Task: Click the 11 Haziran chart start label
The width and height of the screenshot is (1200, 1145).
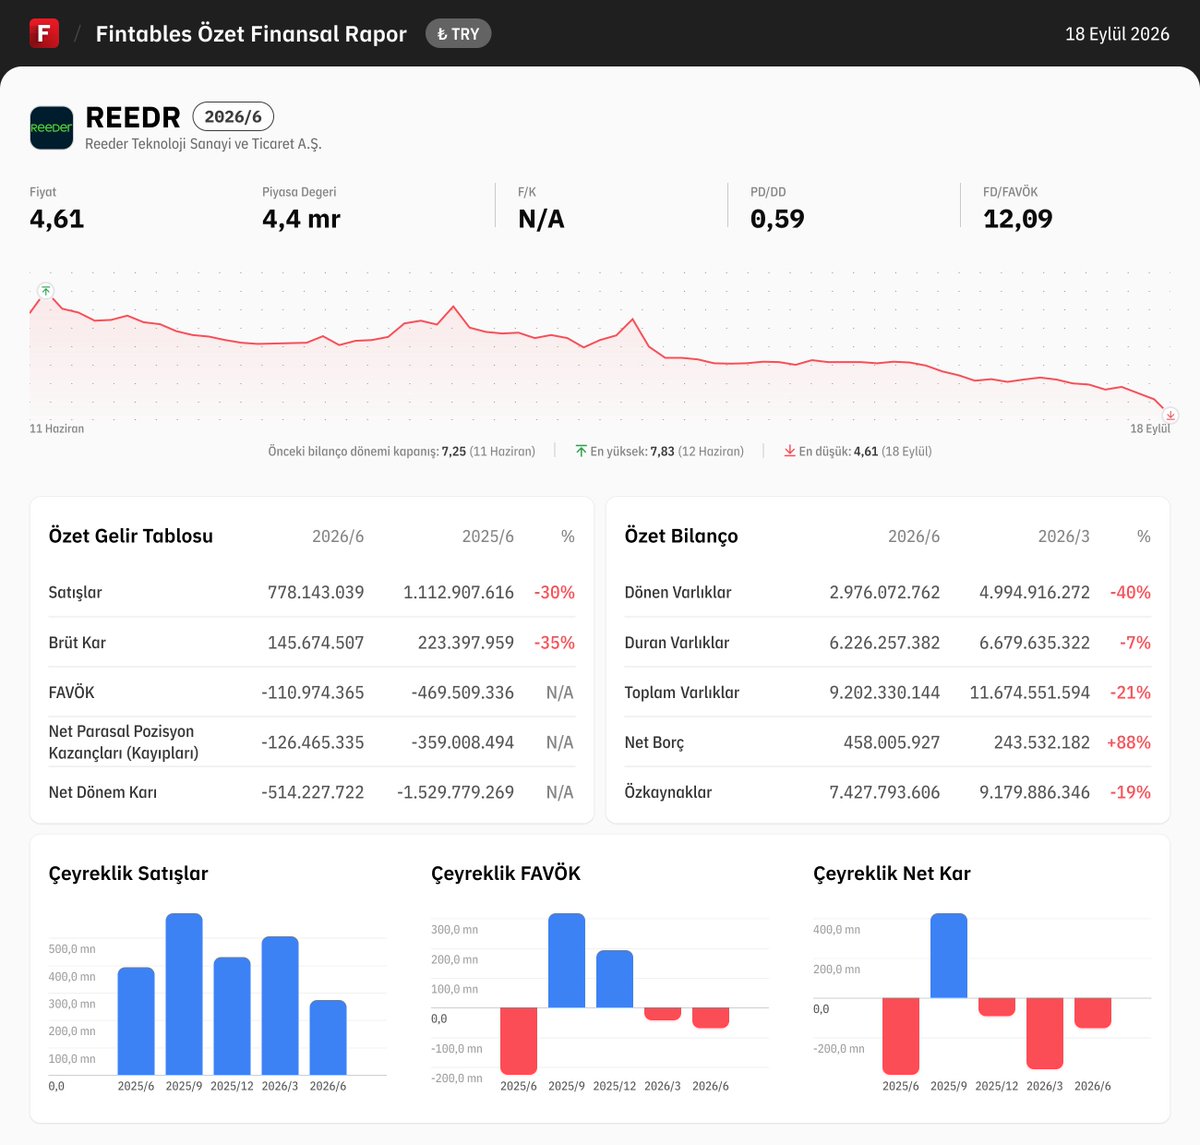Action: coord(57,428)
